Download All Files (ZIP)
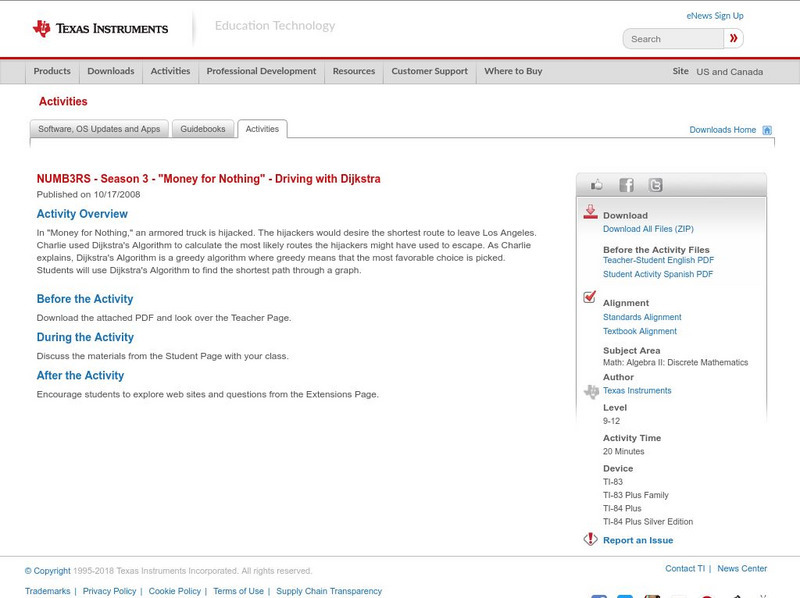Image resolution: width=800 pixels, height=598 pixels. 648,229
